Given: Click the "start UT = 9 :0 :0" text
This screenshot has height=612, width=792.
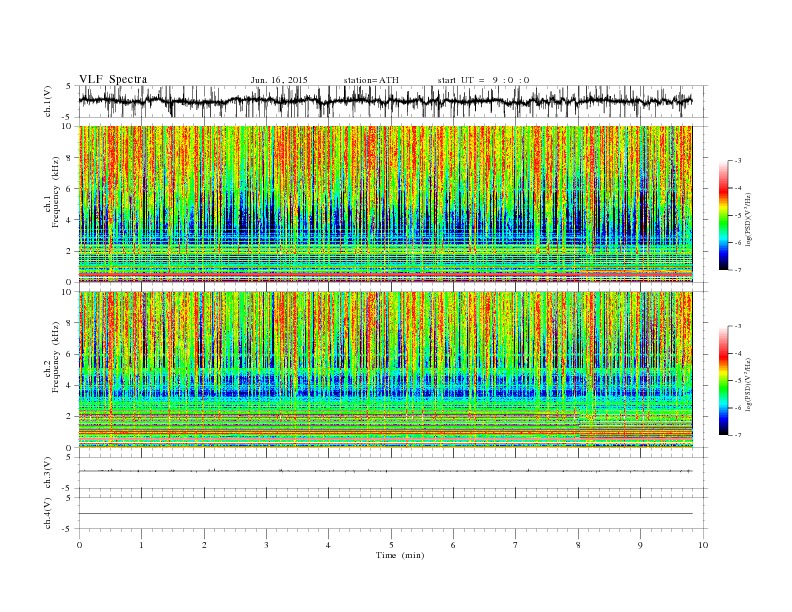Looking at the screenshot, I should 483,80.
